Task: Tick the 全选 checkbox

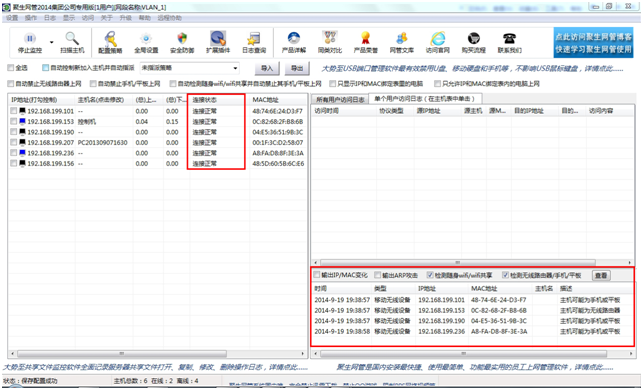Action: coord(11,68)
